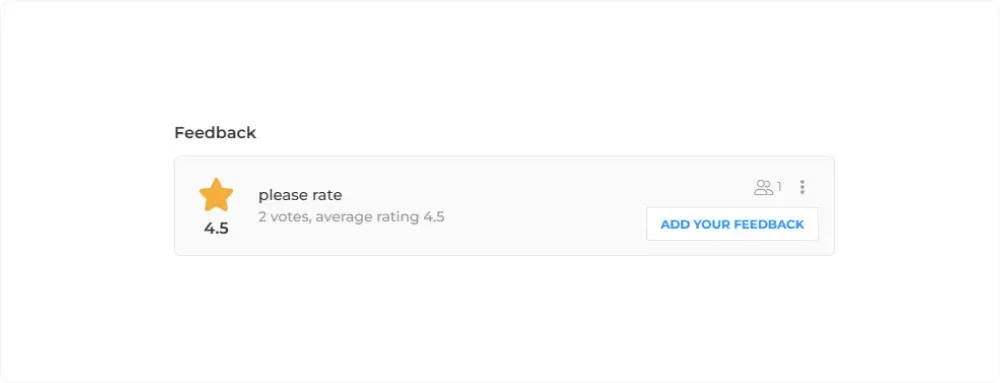Select the bold 4.5 rating value

tap(216, 228)
